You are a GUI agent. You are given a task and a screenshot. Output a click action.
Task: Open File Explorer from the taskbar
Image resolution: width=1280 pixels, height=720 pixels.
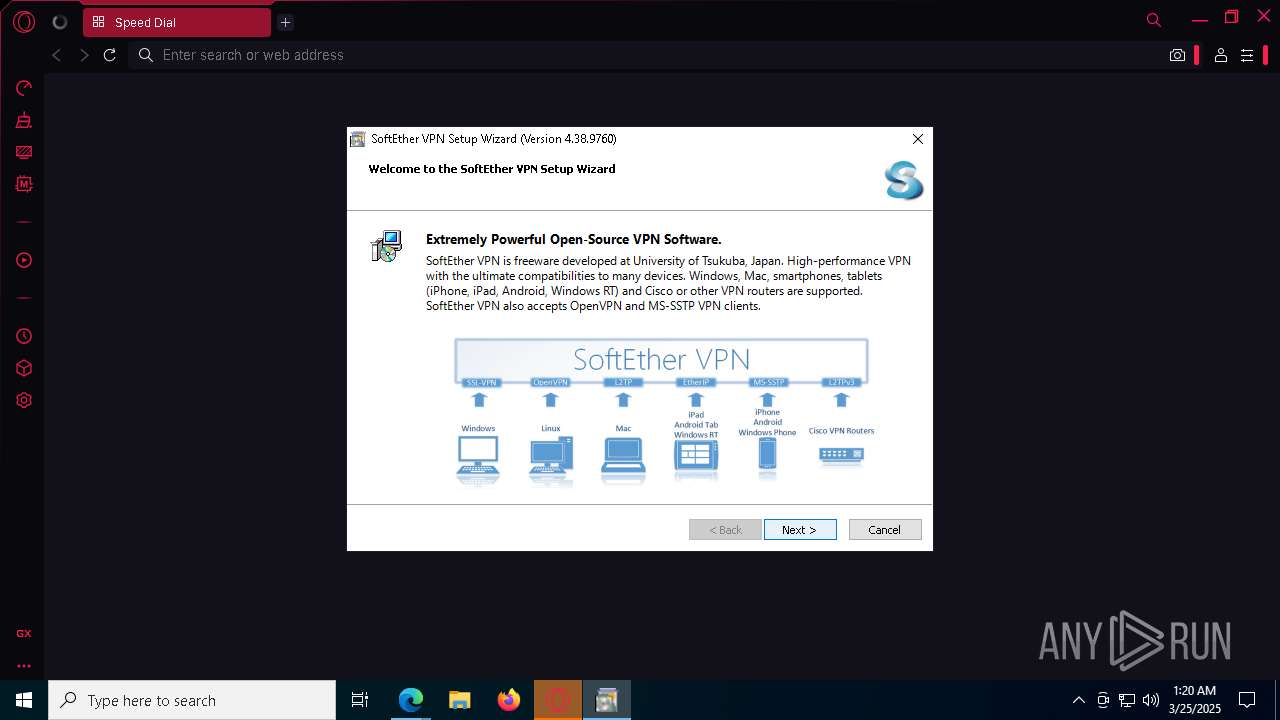pyautogui.click(x=460, y=700)
